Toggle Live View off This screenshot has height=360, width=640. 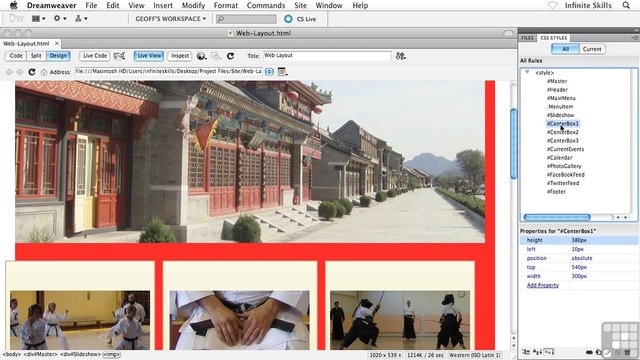[149, 56]
